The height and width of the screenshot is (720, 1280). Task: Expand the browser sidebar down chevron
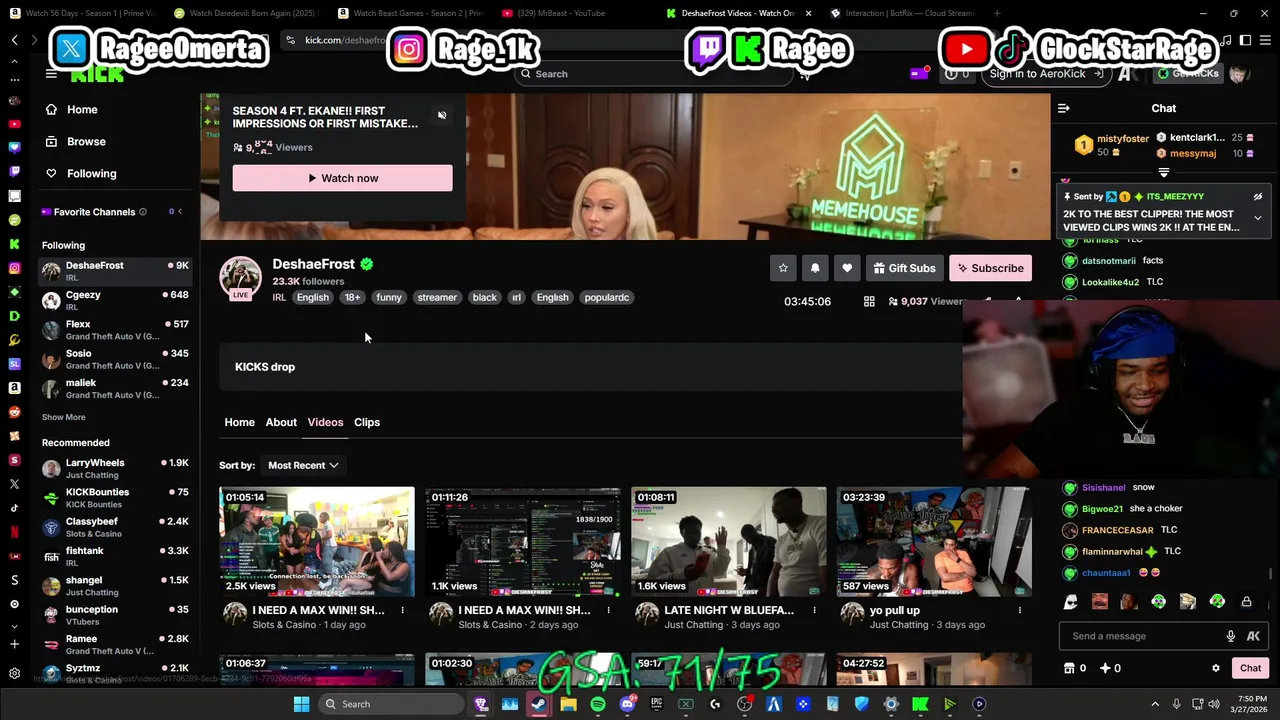tap(14, 628)
